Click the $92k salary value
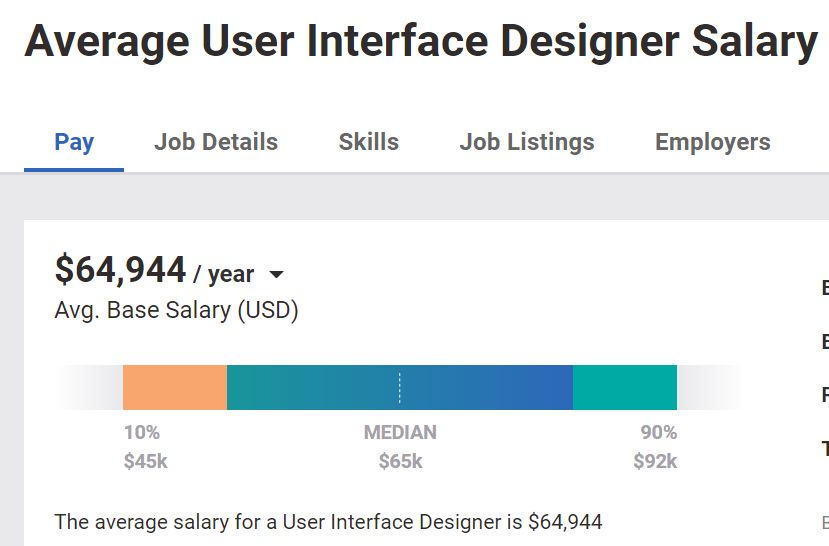Viewport: 829px width, 546px height. click(x=655, y=462)
